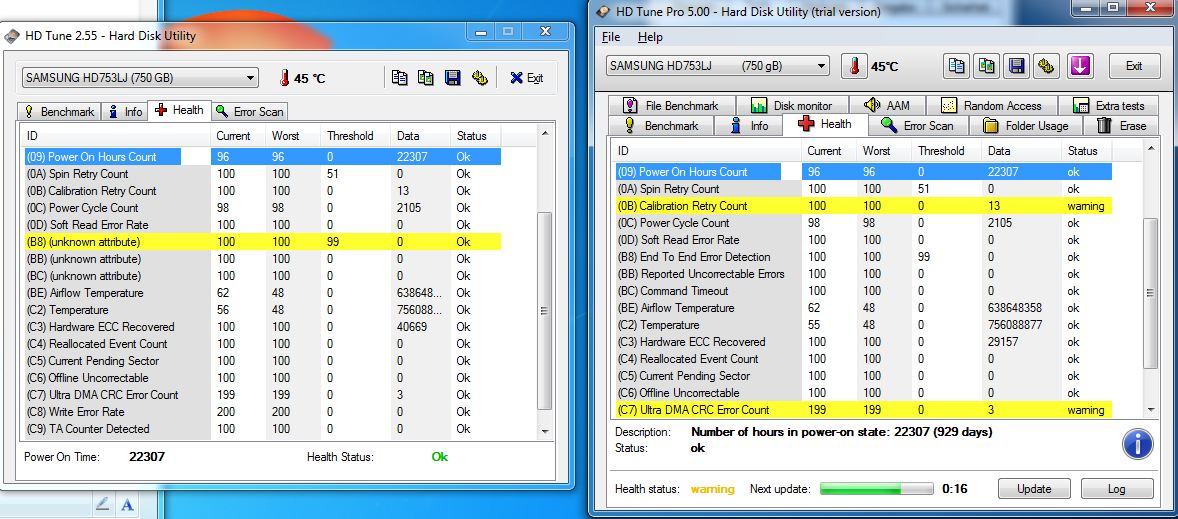Image resolution: width=1178 pixels, height=519 pixels.
Task: Click the blue info icon in HD Tune Pro
Action: coord(1137,444)
